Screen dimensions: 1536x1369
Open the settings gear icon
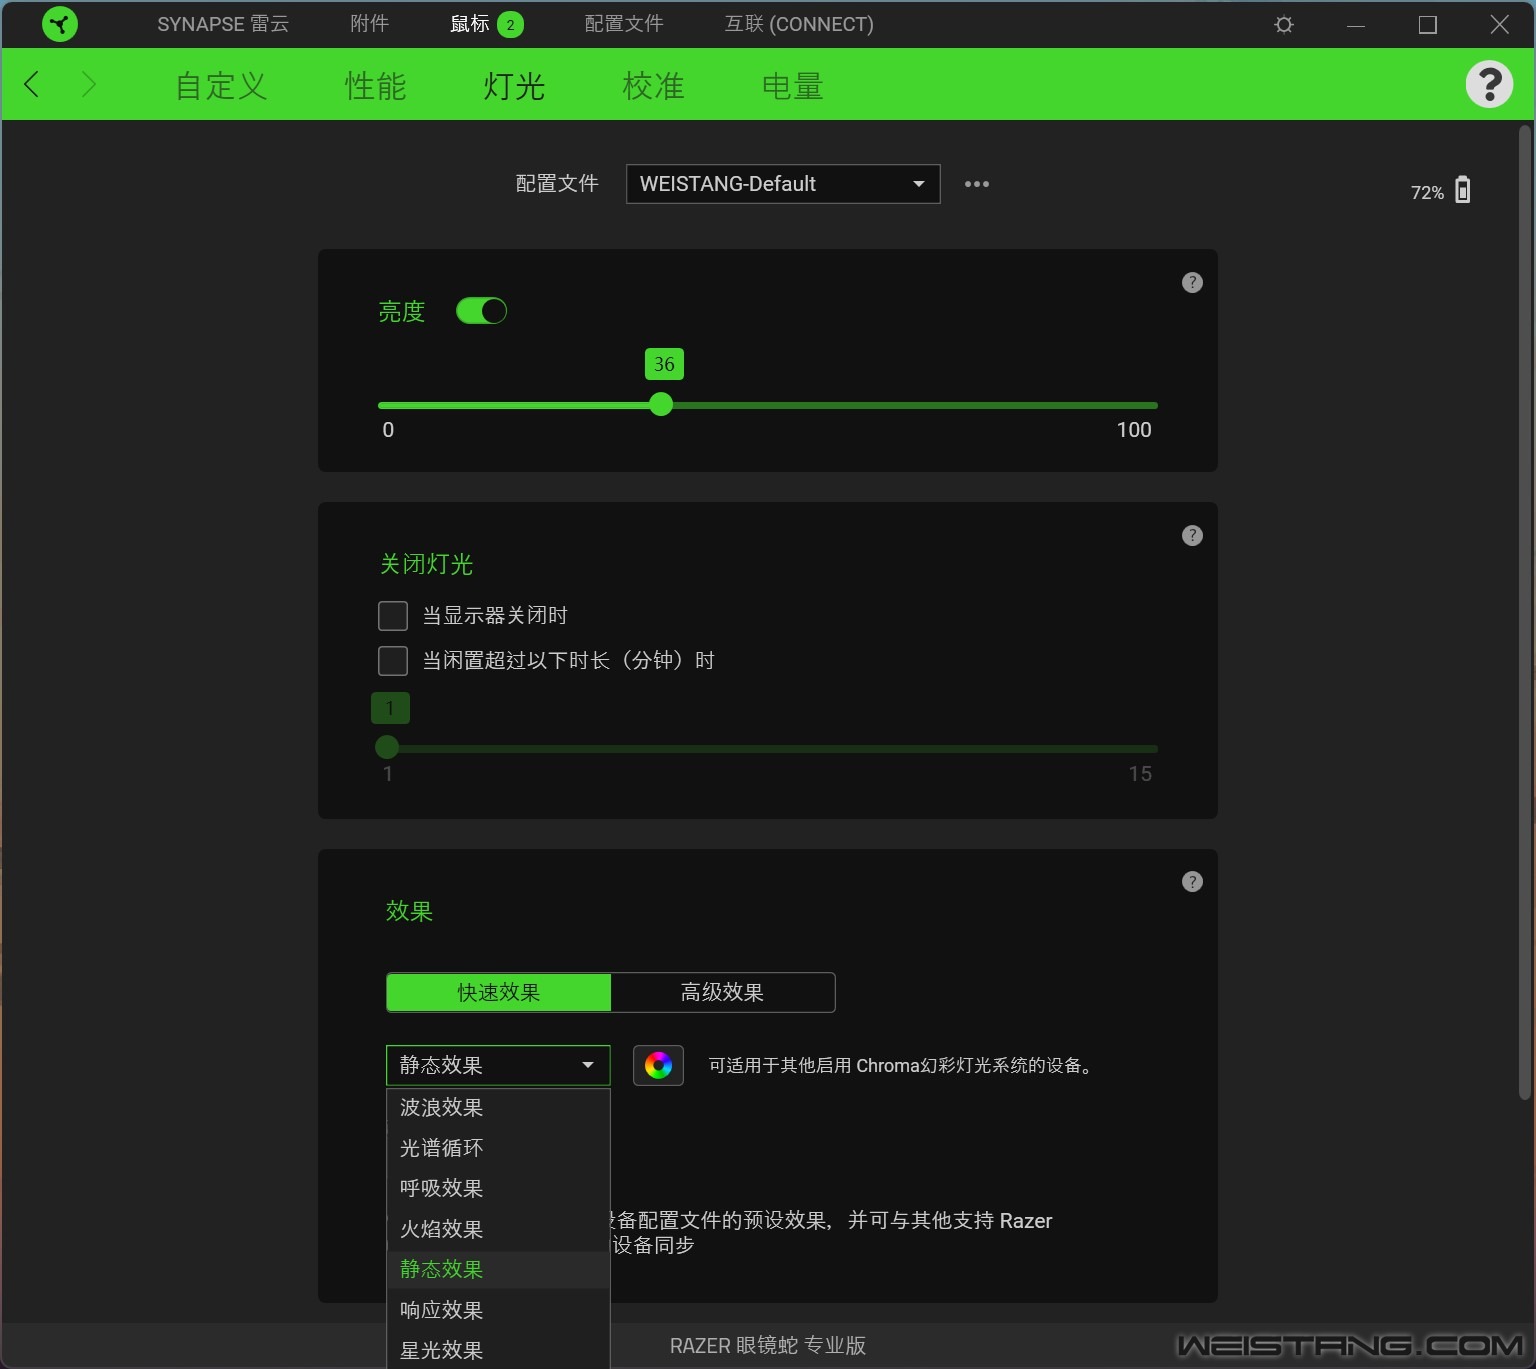coord(1284,24)
